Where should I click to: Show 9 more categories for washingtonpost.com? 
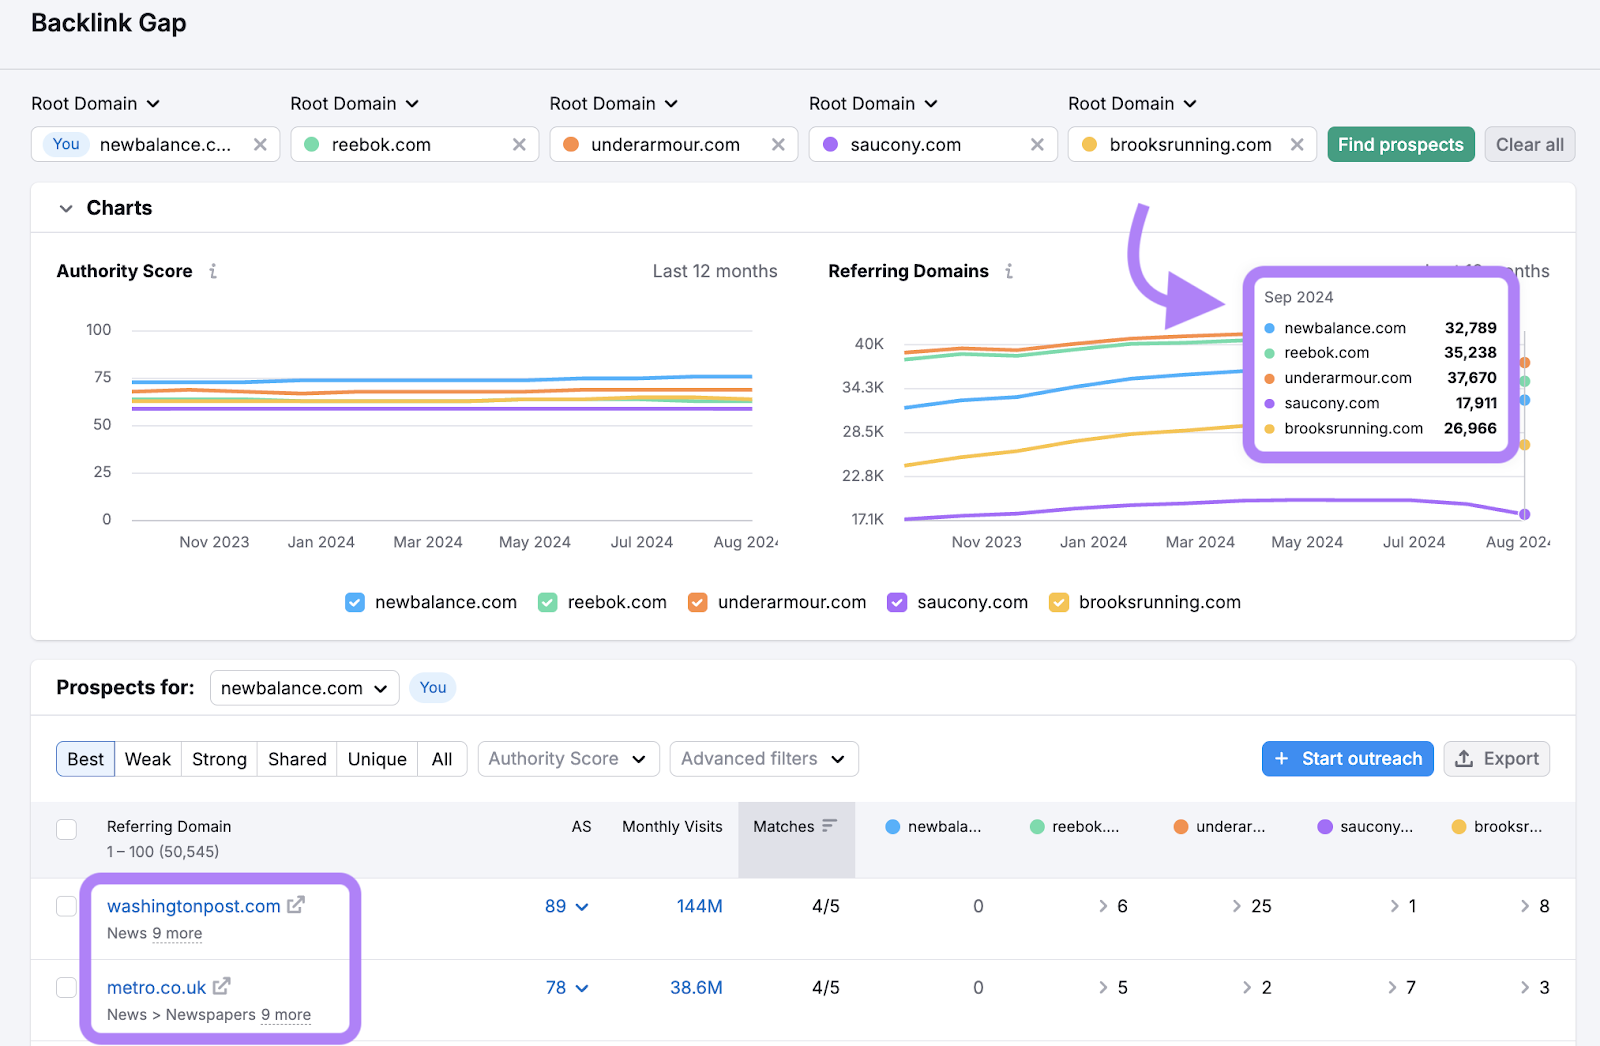(x=177, y=933)
